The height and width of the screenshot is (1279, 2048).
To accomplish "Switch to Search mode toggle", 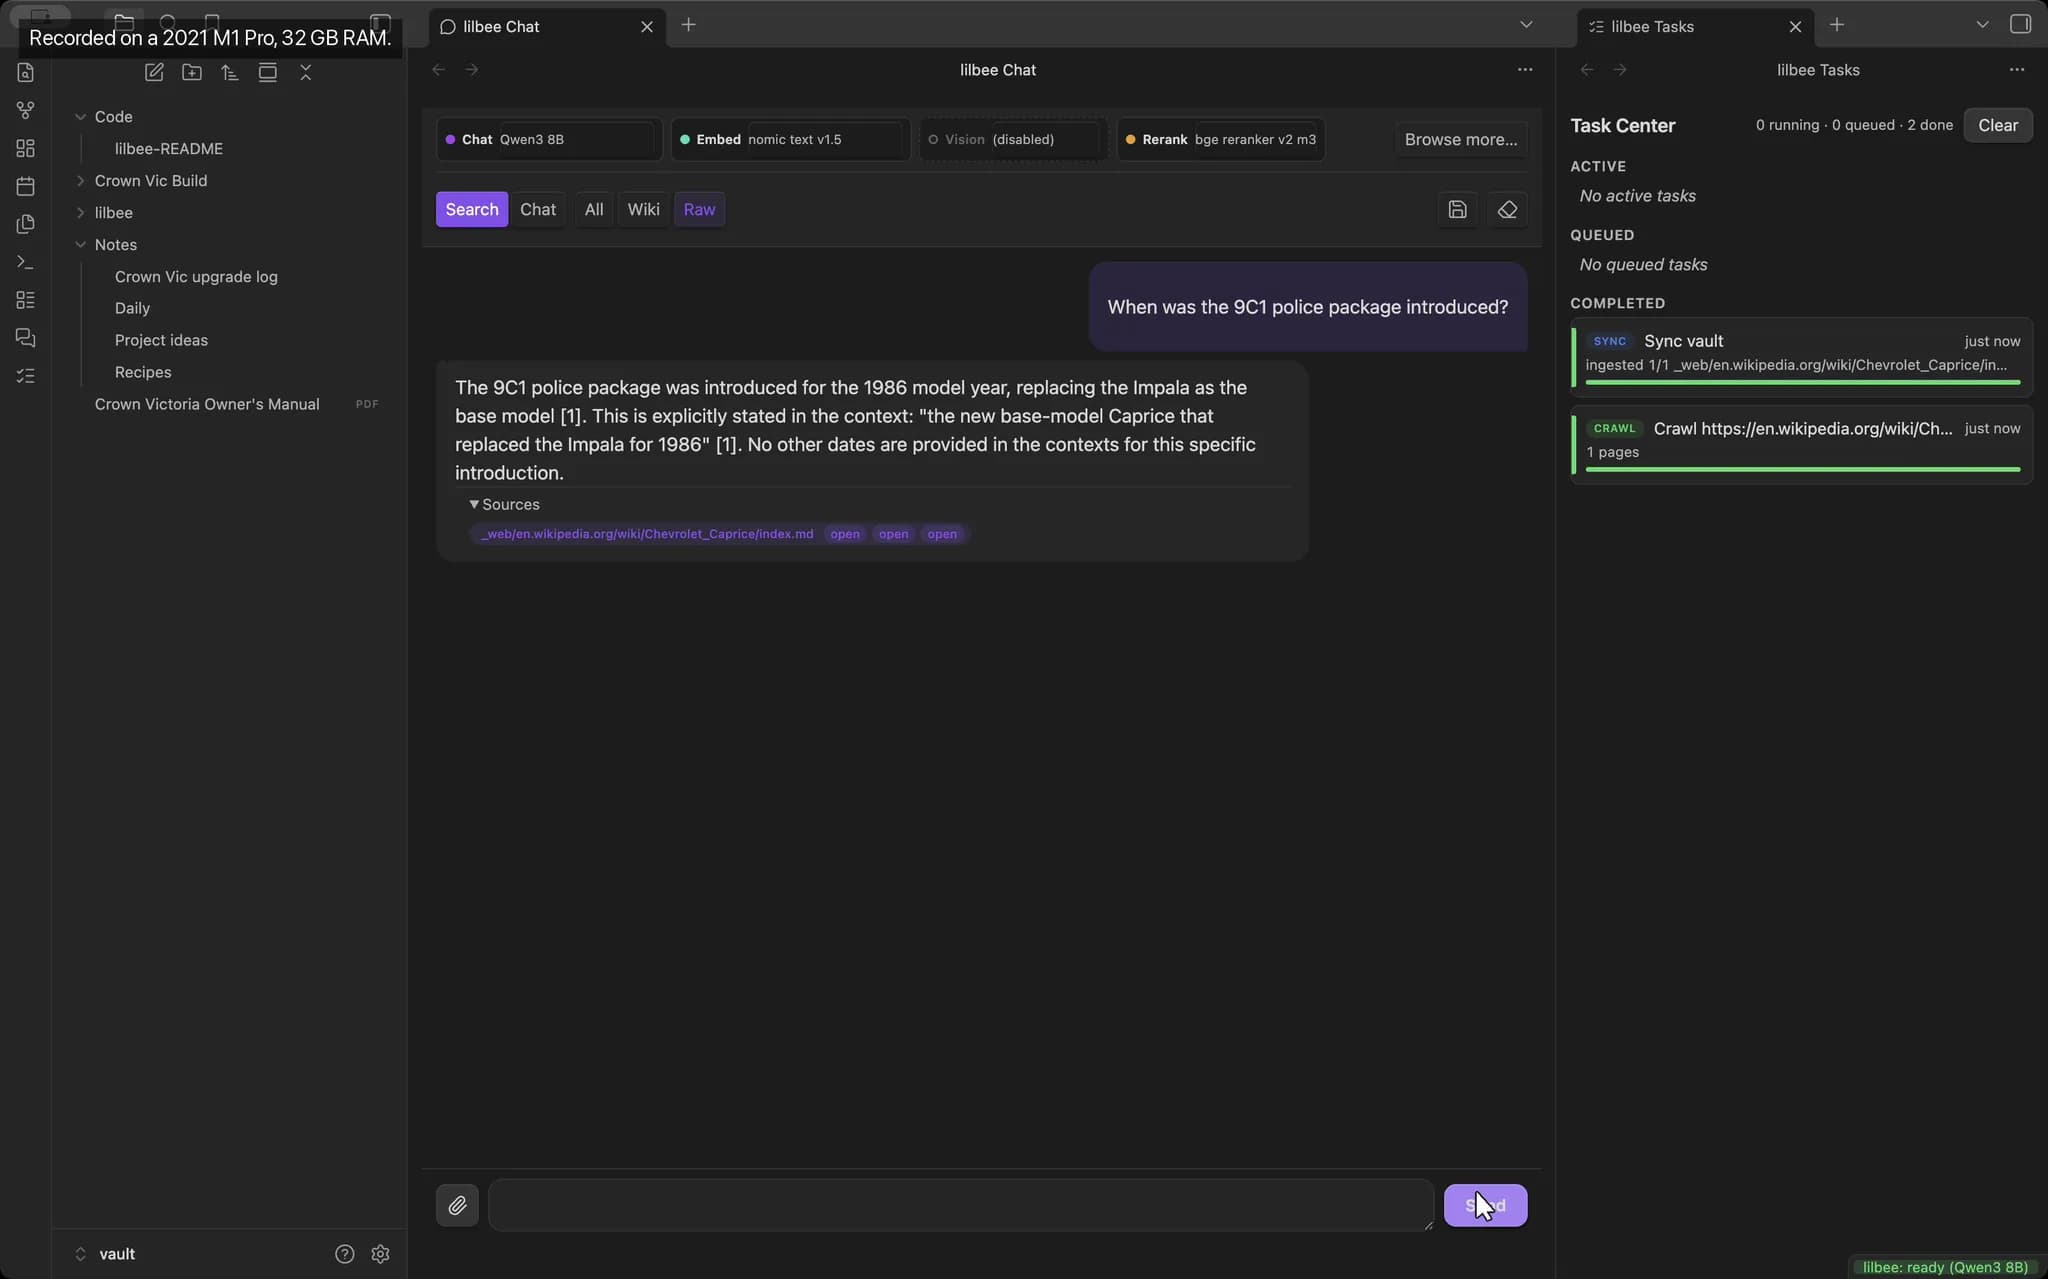I will click(472, 209).
